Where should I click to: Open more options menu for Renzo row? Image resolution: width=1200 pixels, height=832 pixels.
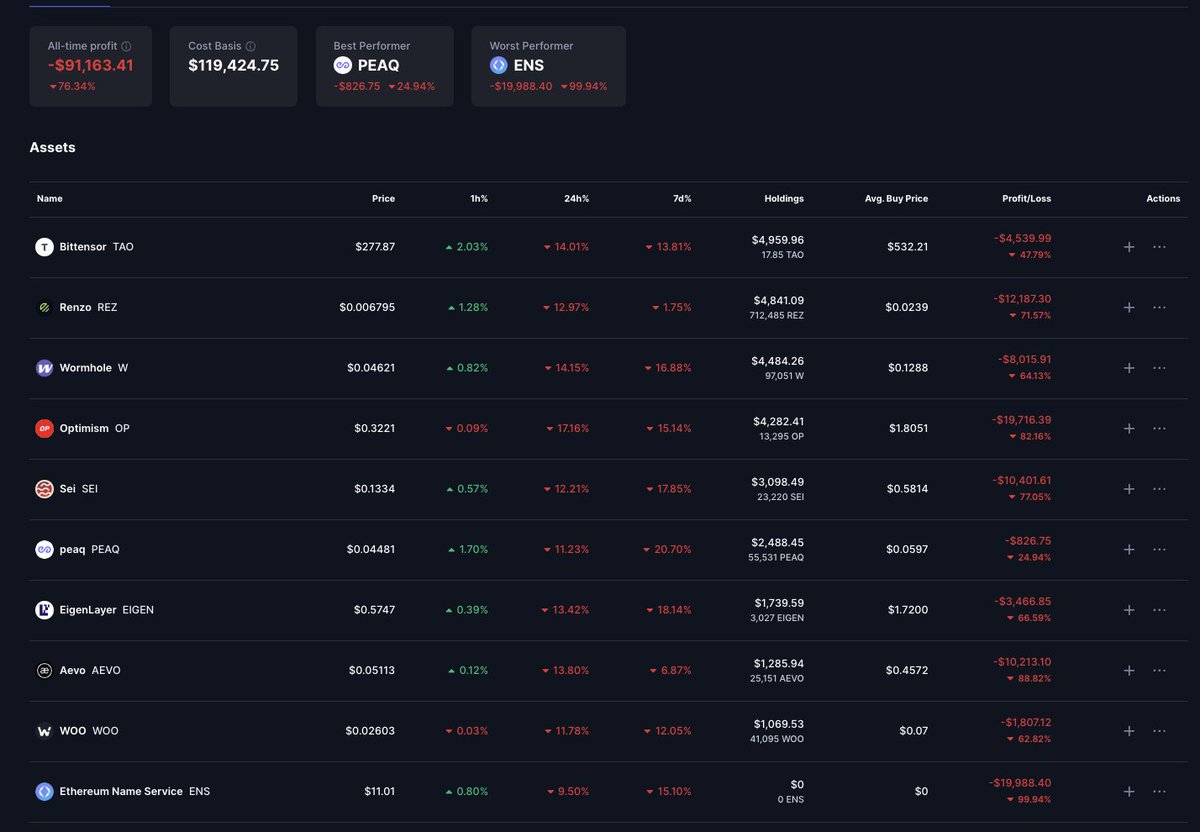click(x=1159, y=308)
